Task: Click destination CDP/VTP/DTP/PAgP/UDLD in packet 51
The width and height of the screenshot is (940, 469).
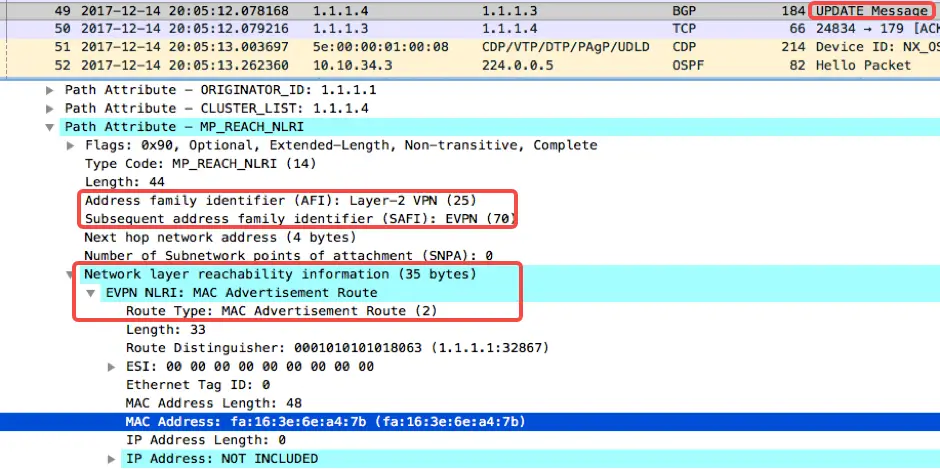Action: click(566, 47)
